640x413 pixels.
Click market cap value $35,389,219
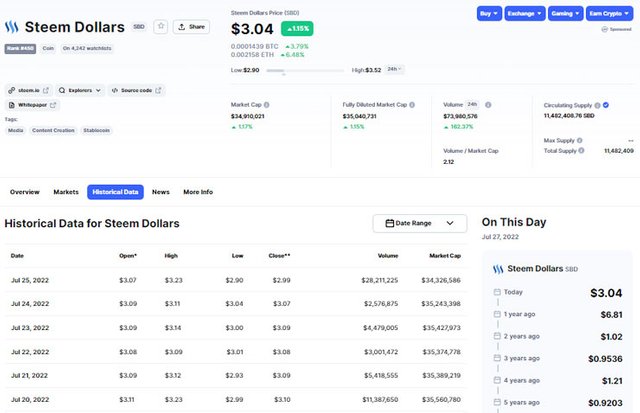[441, 375]
